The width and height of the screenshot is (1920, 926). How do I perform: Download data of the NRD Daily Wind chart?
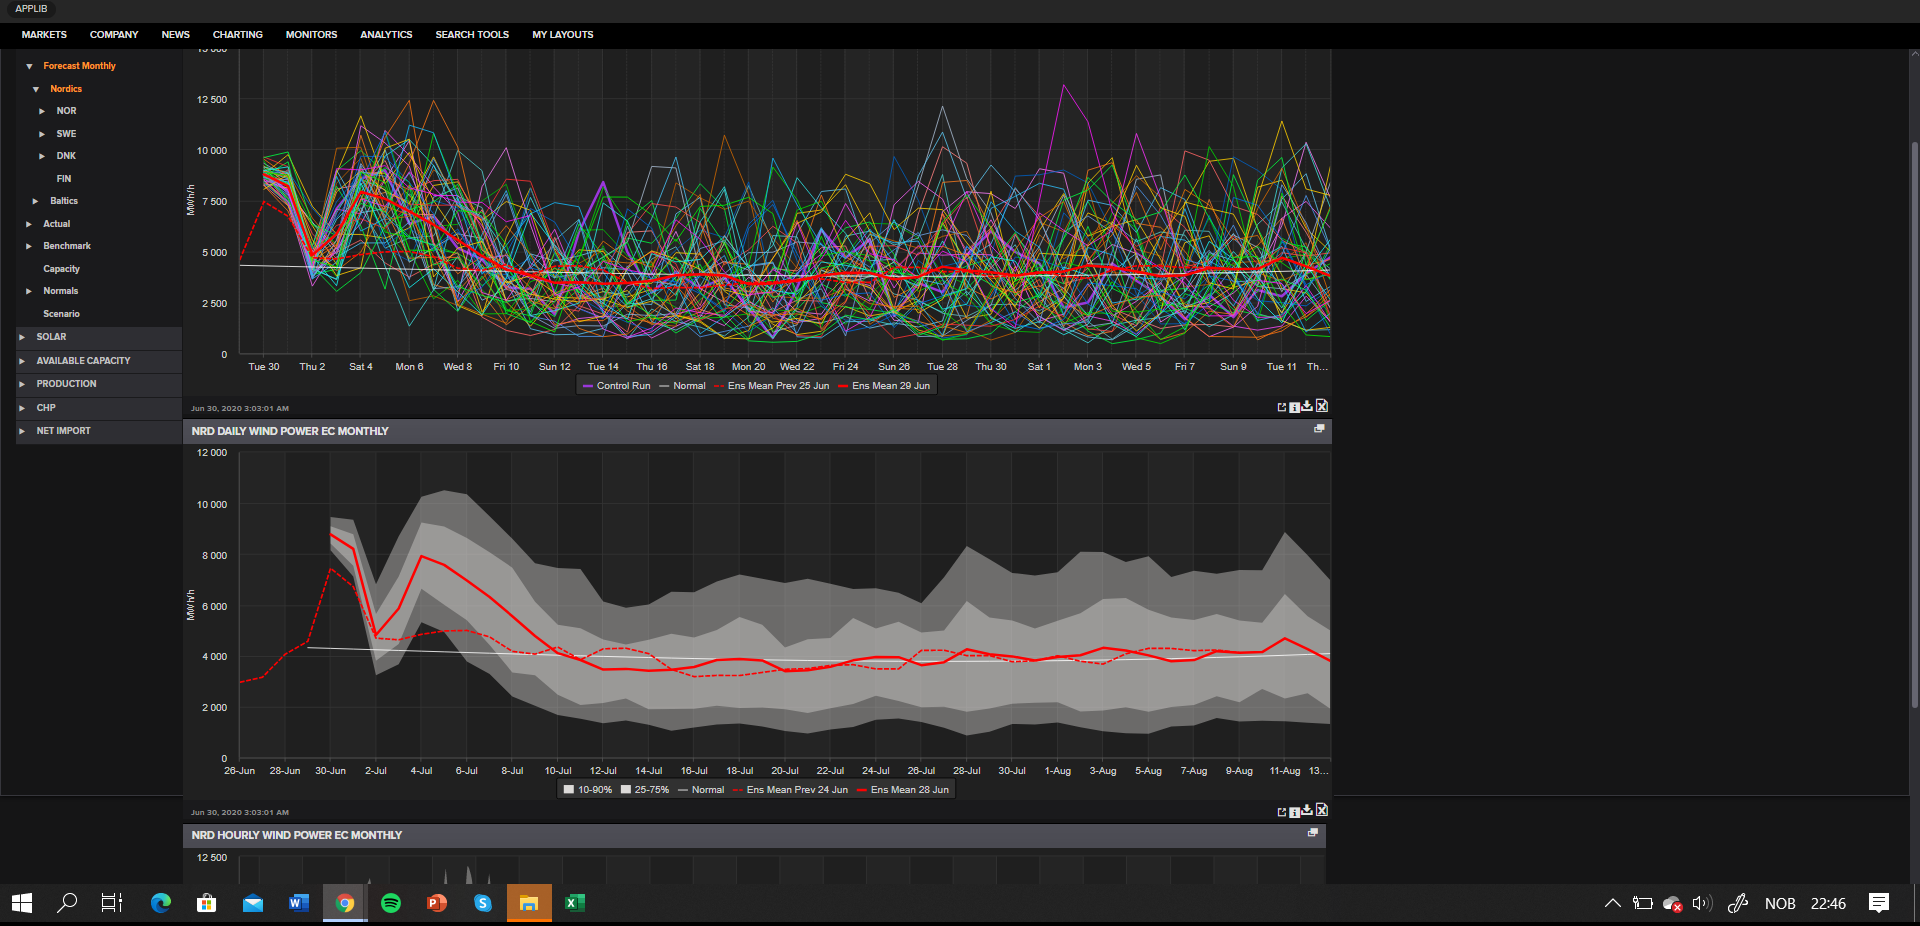coord(1307,810)
